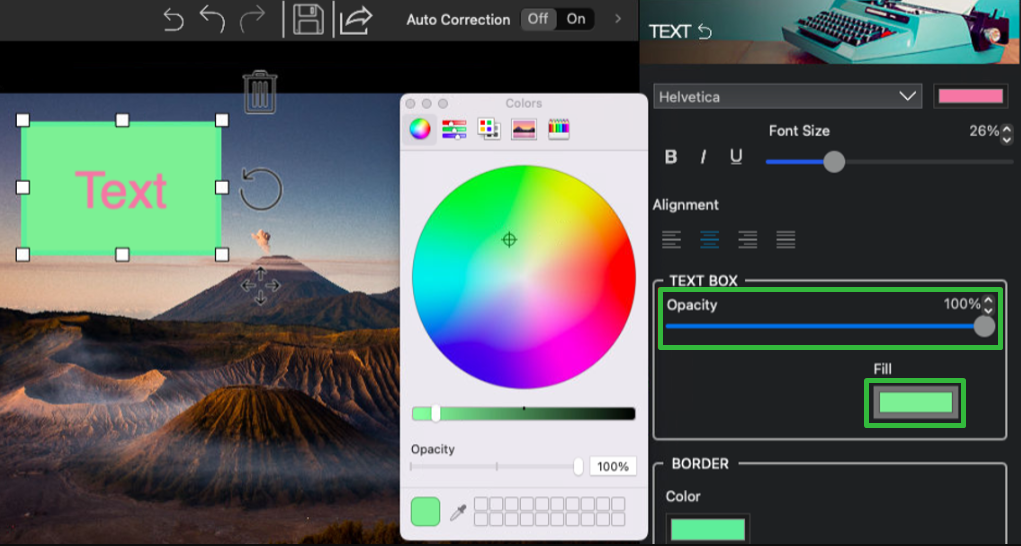
Task: Toggle Bold text formatting
Action: pos(671,157)
